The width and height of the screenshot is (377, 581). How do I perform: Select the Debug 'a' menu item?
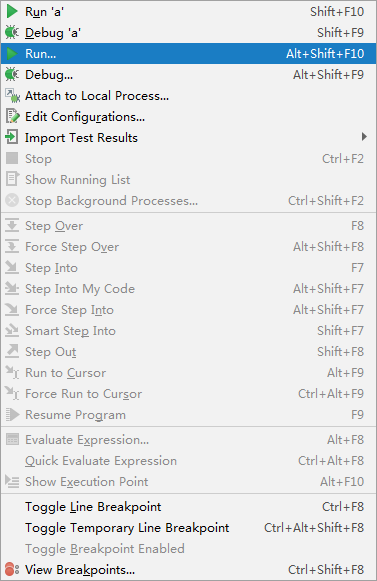point(188,33)
